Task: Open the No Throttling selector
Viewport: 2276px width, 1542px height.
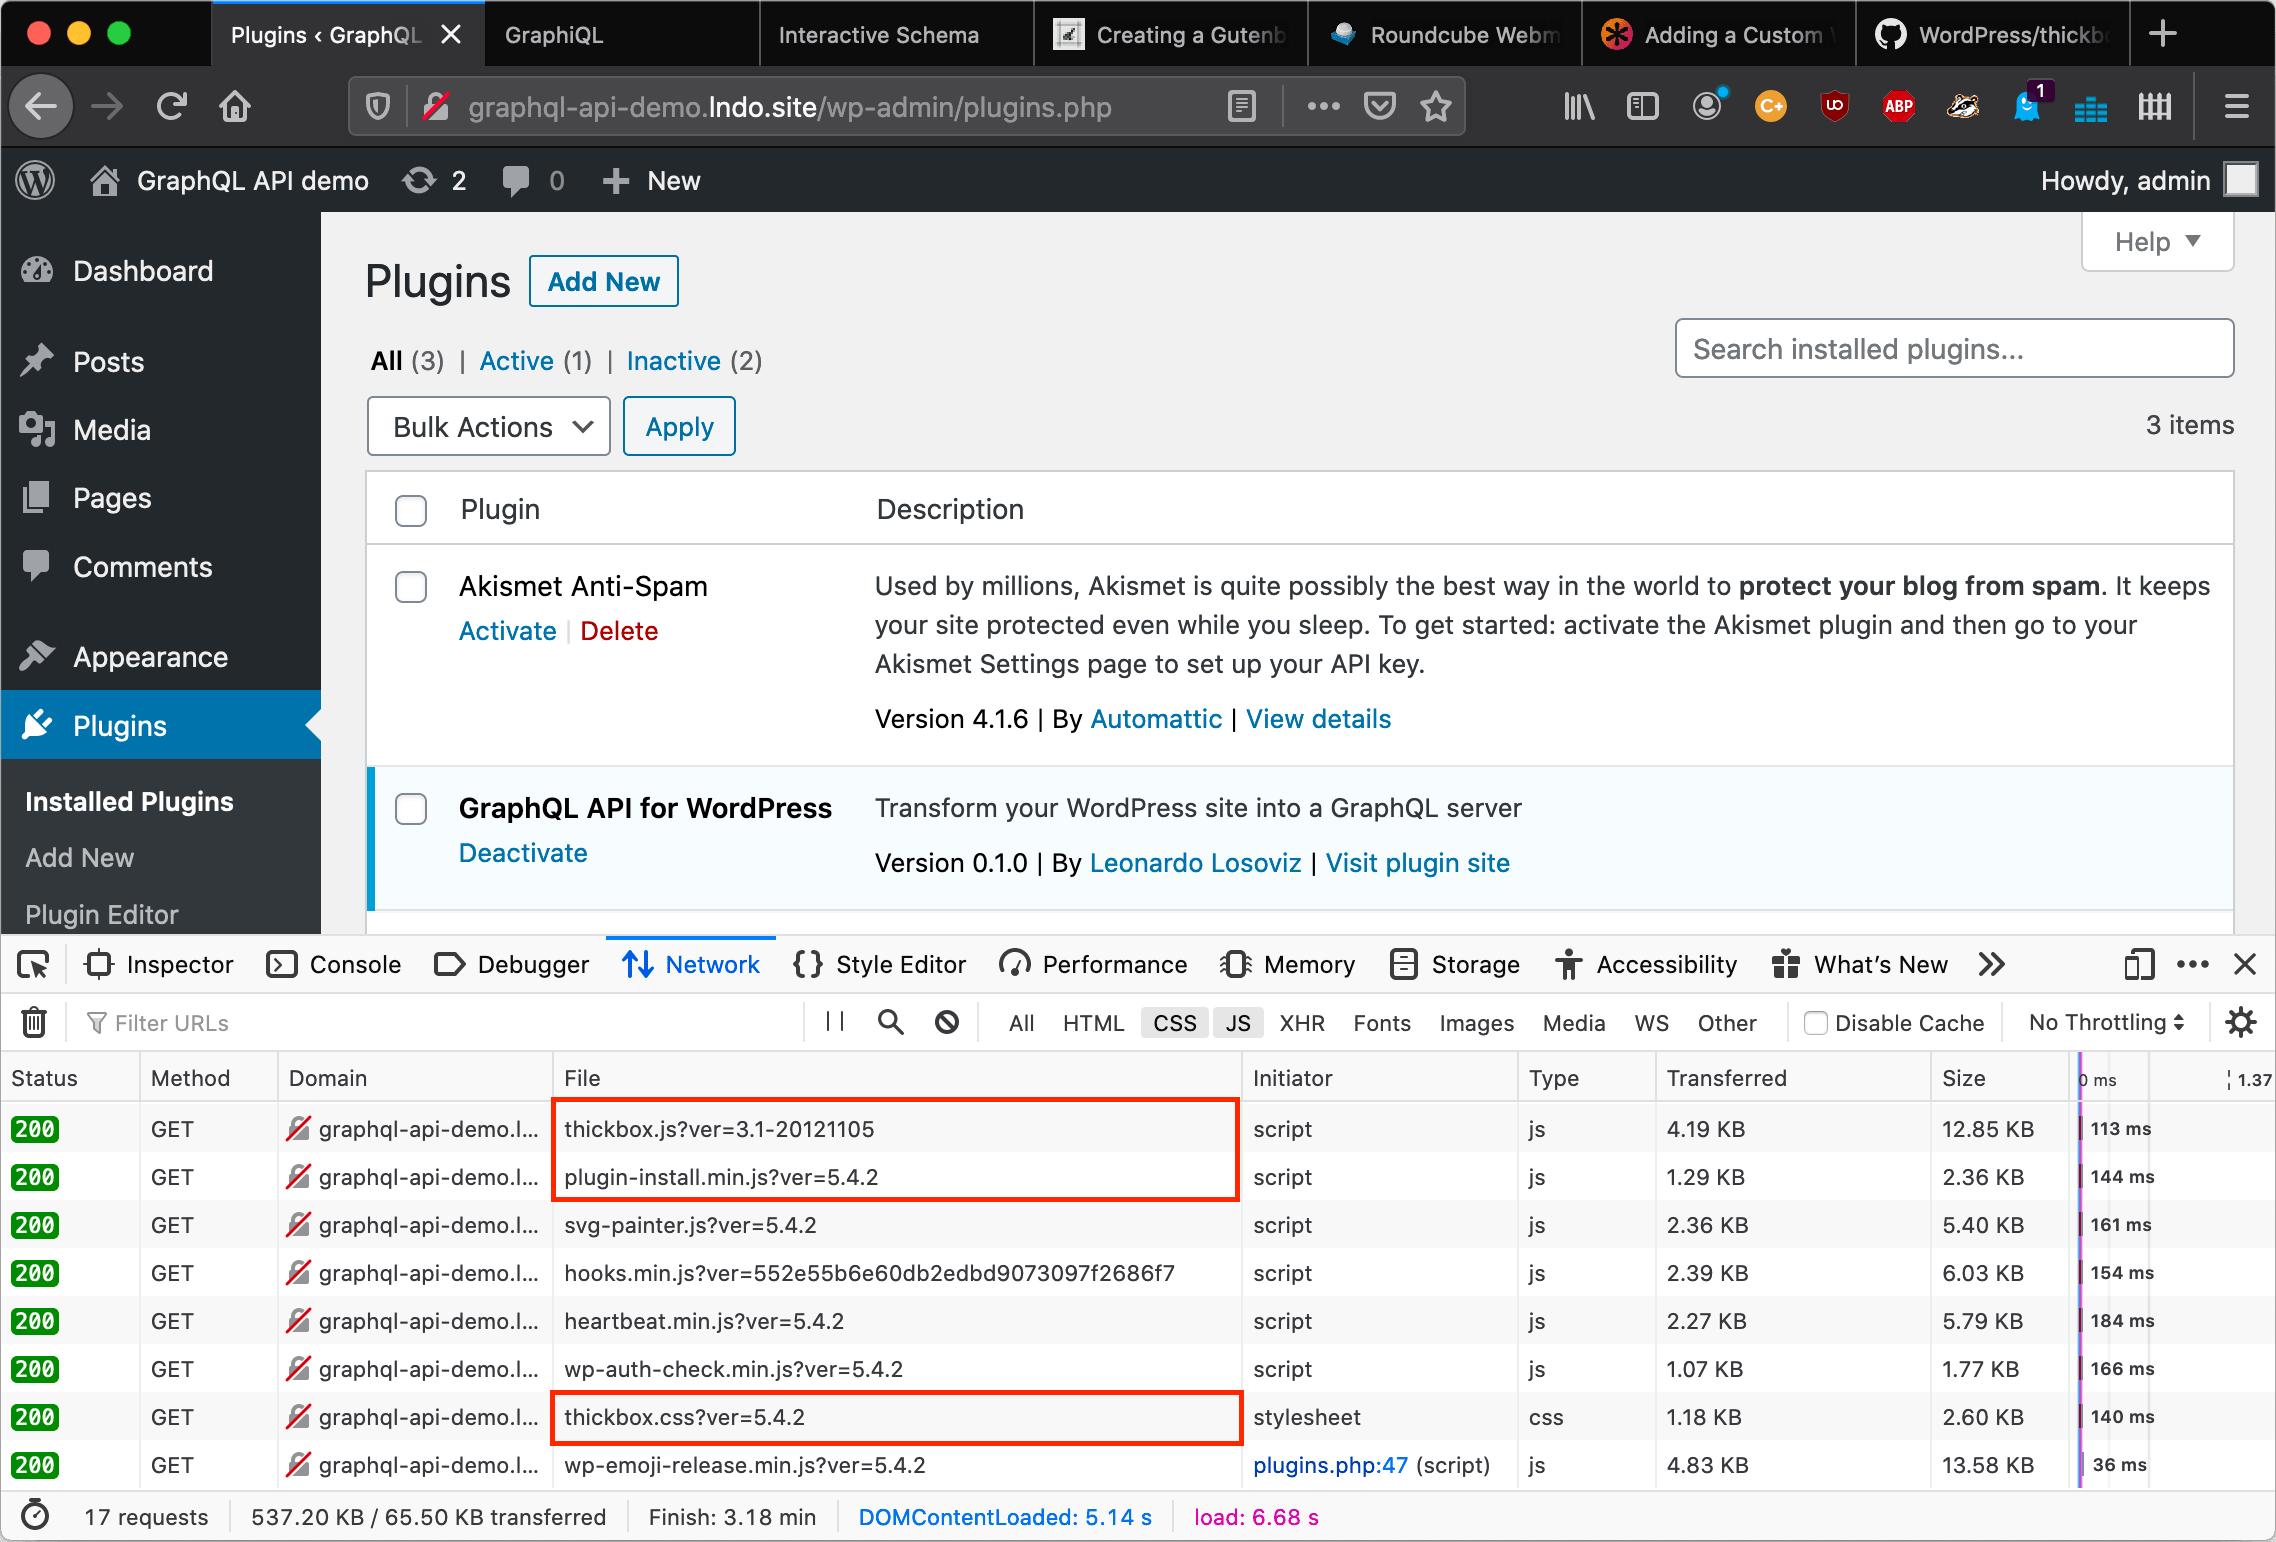Action: click(2106, 1022)
